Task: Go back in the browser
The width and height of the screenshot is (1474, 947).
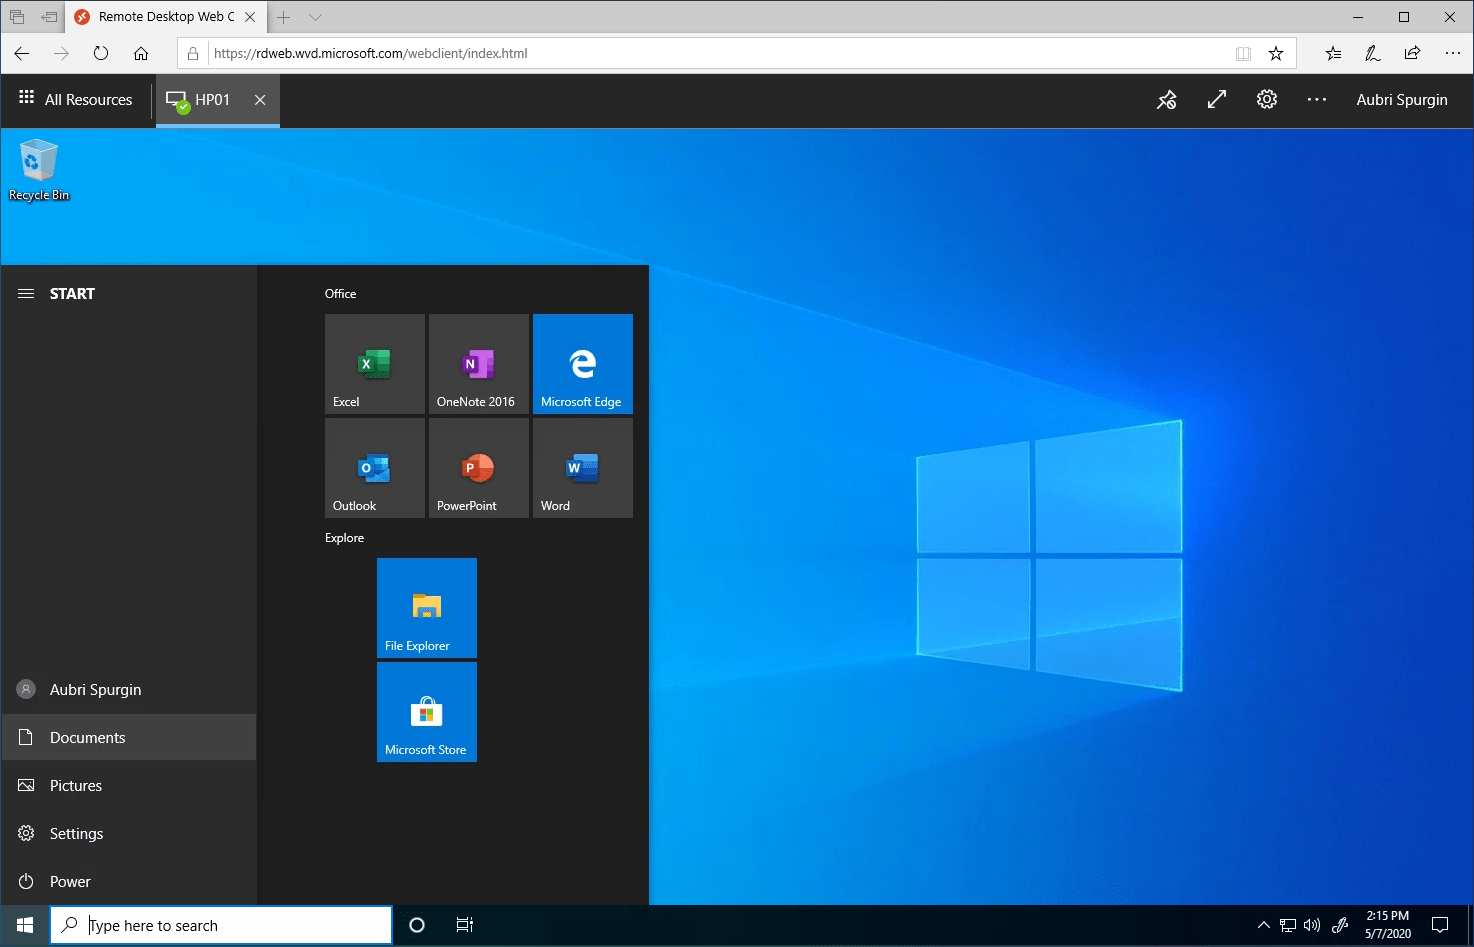Action: [x=22, y=54]
